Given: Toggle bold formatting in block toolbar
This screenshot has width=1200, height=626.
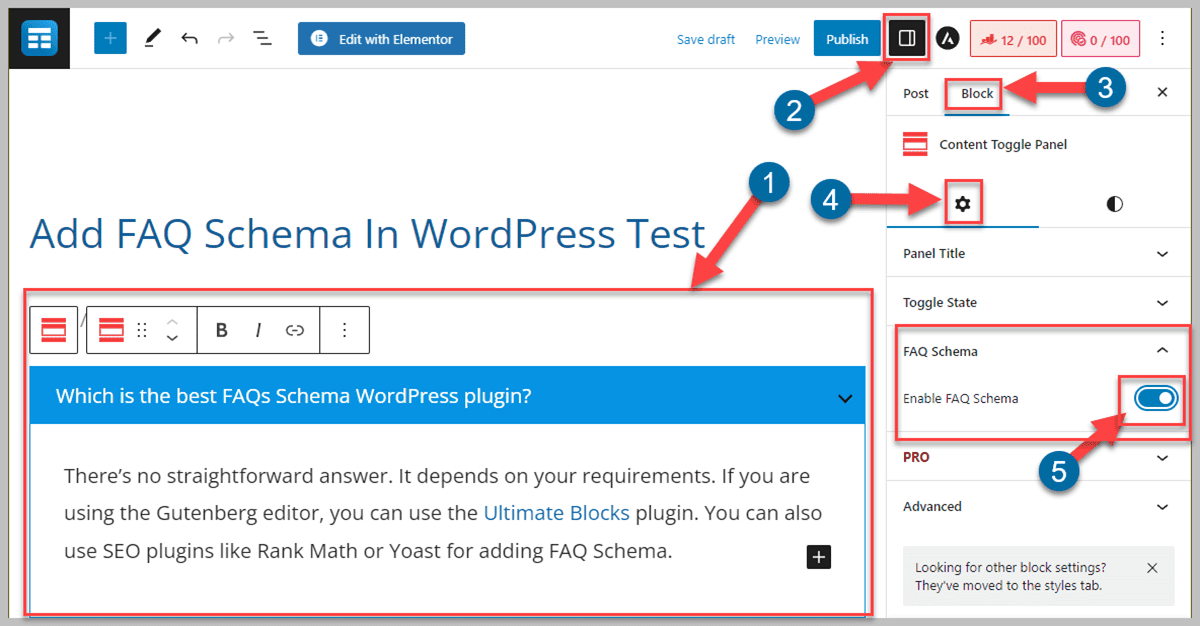Looking at the screenshot, I should coord(221,329).
